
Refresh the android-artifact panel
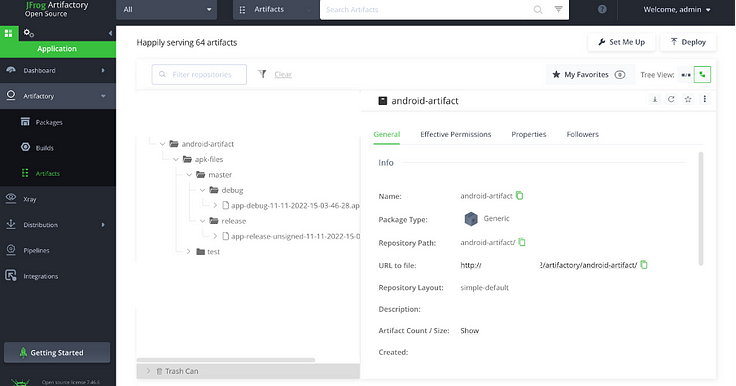(671, 99)
